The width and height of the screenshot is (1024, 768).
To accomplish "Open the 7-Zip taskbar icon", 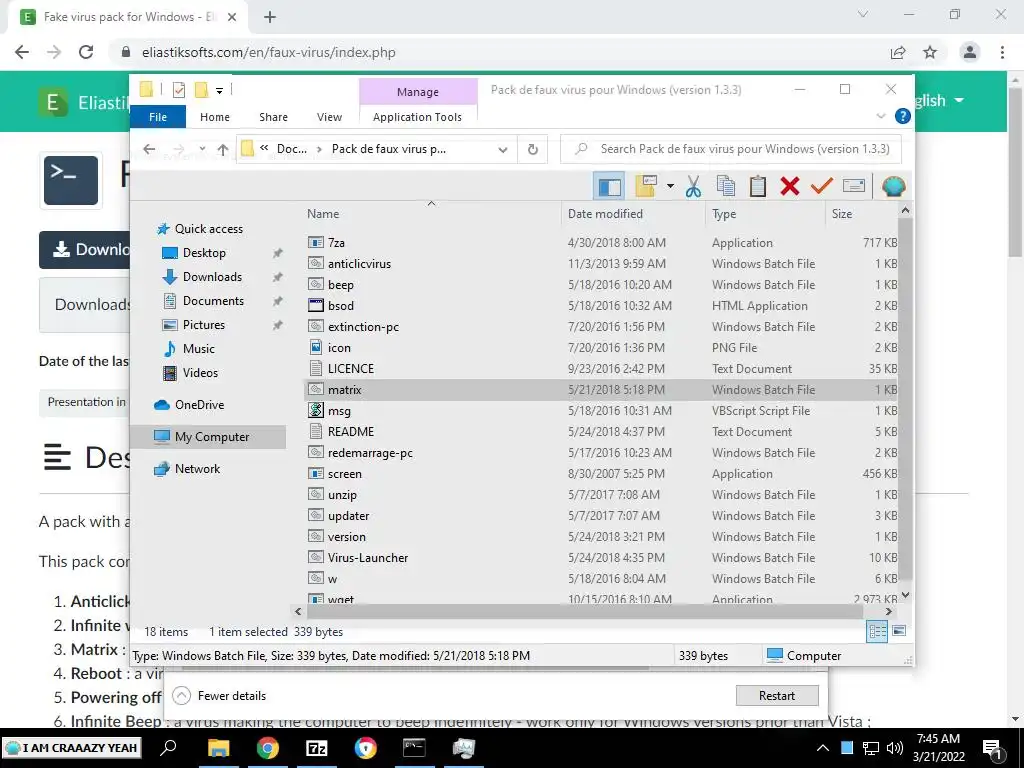I will [317, 748].
